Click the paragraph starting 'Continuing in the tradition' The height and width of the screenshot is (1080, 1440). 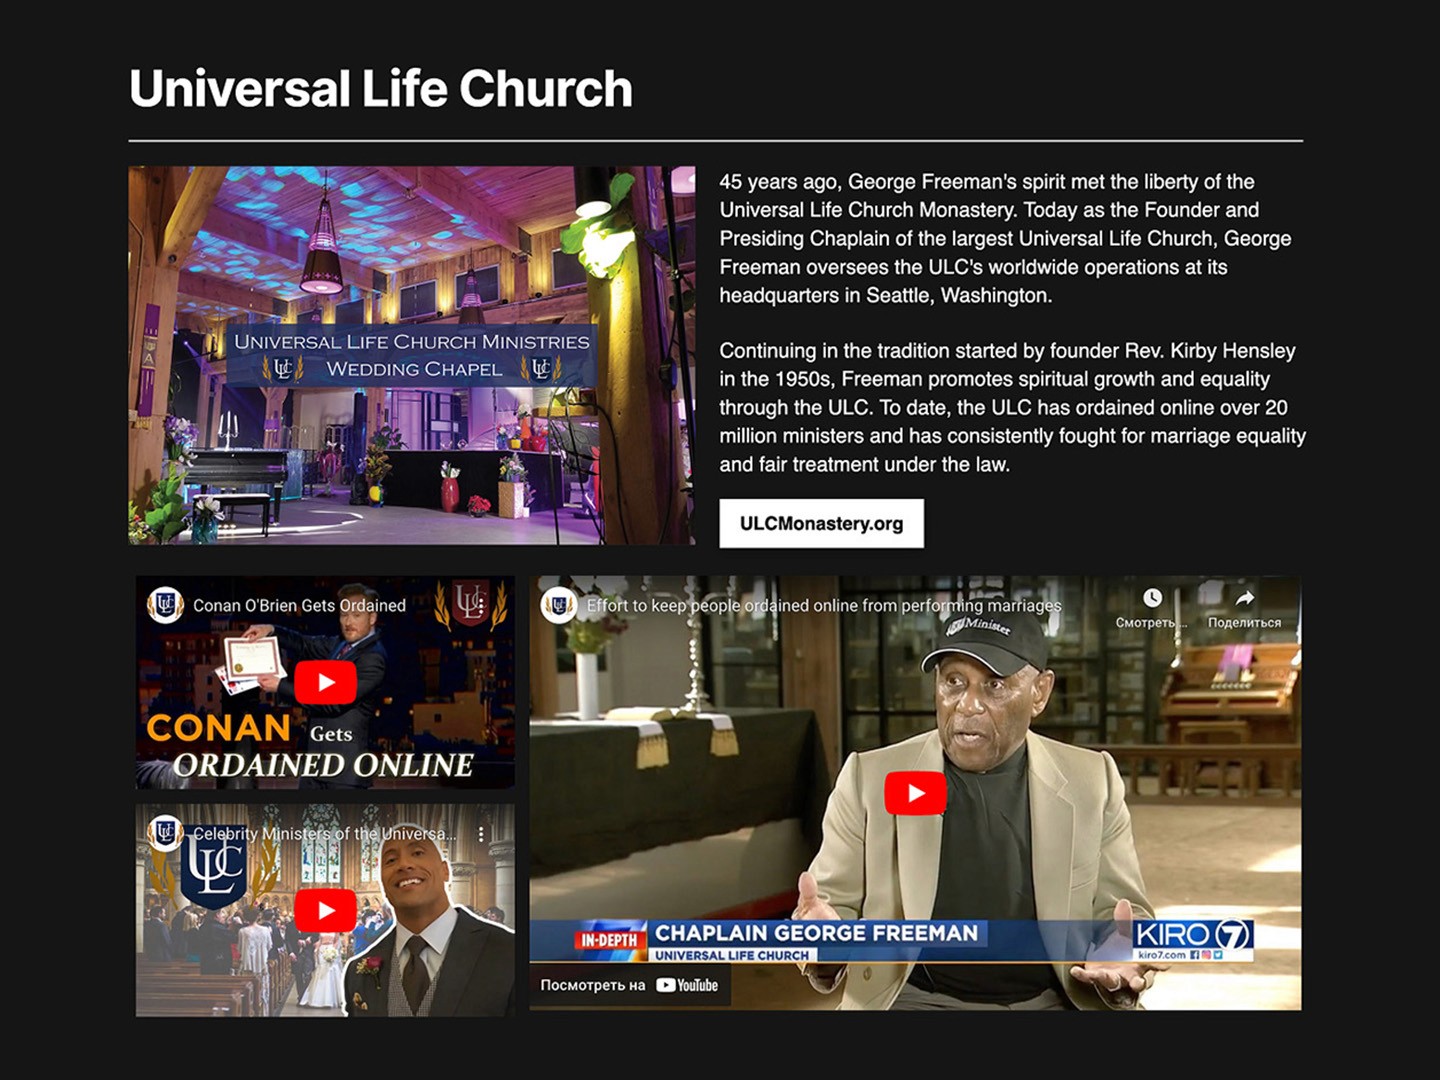pos(1012,407)
